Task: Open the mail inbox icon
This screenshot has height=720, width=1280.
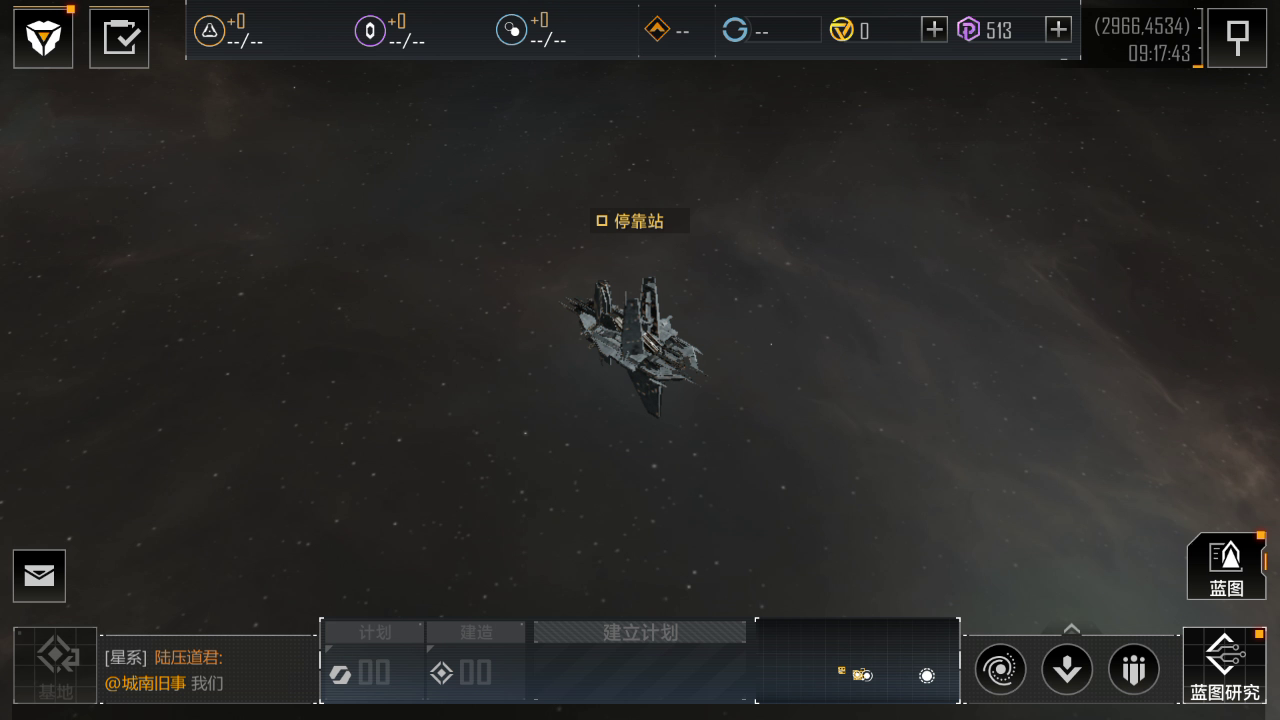Action: 39,576
